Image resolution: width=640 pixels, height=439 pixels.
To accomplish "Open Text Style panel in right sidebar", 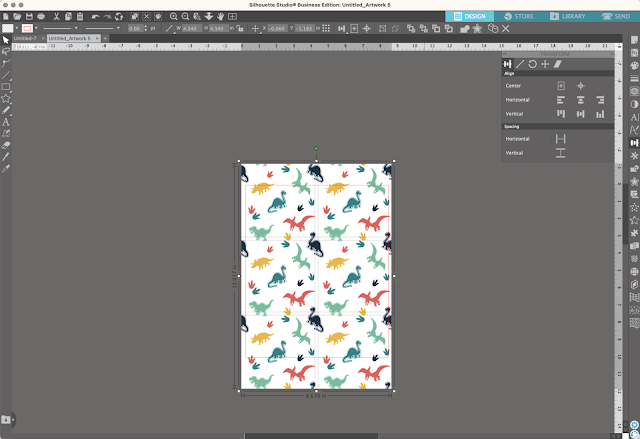I will [634, 117].
